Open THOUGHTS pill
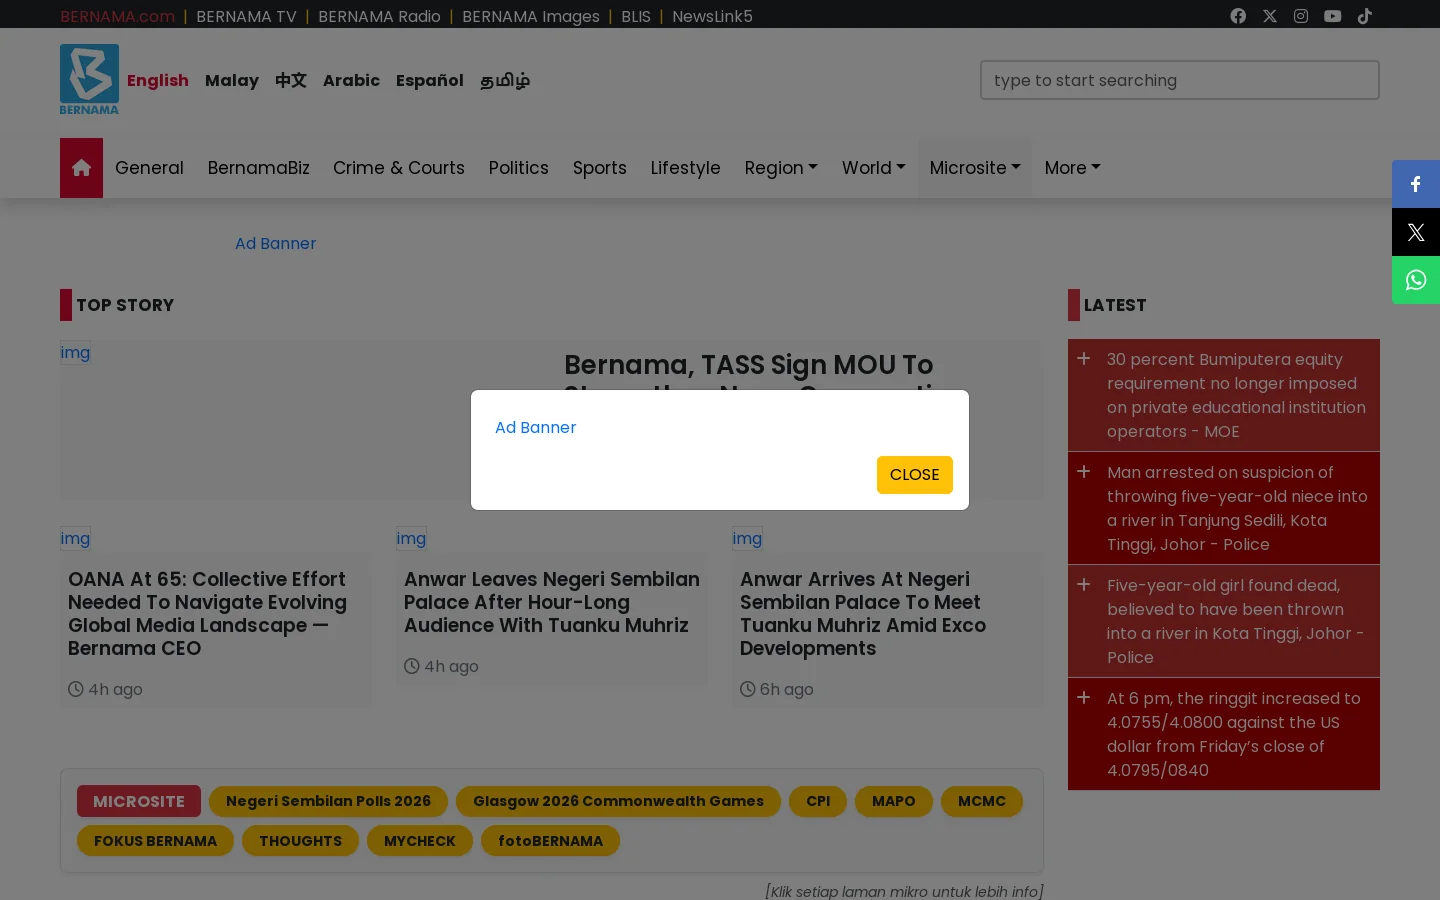 point(300,841)
